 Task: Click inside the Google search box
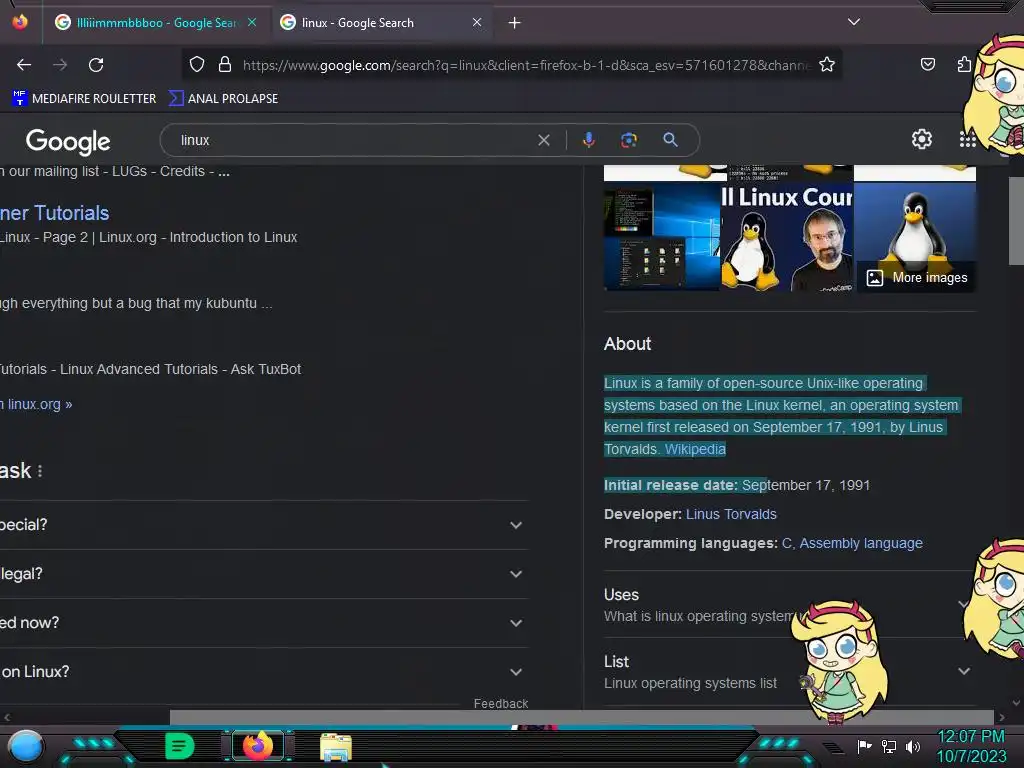click(353, 140)
